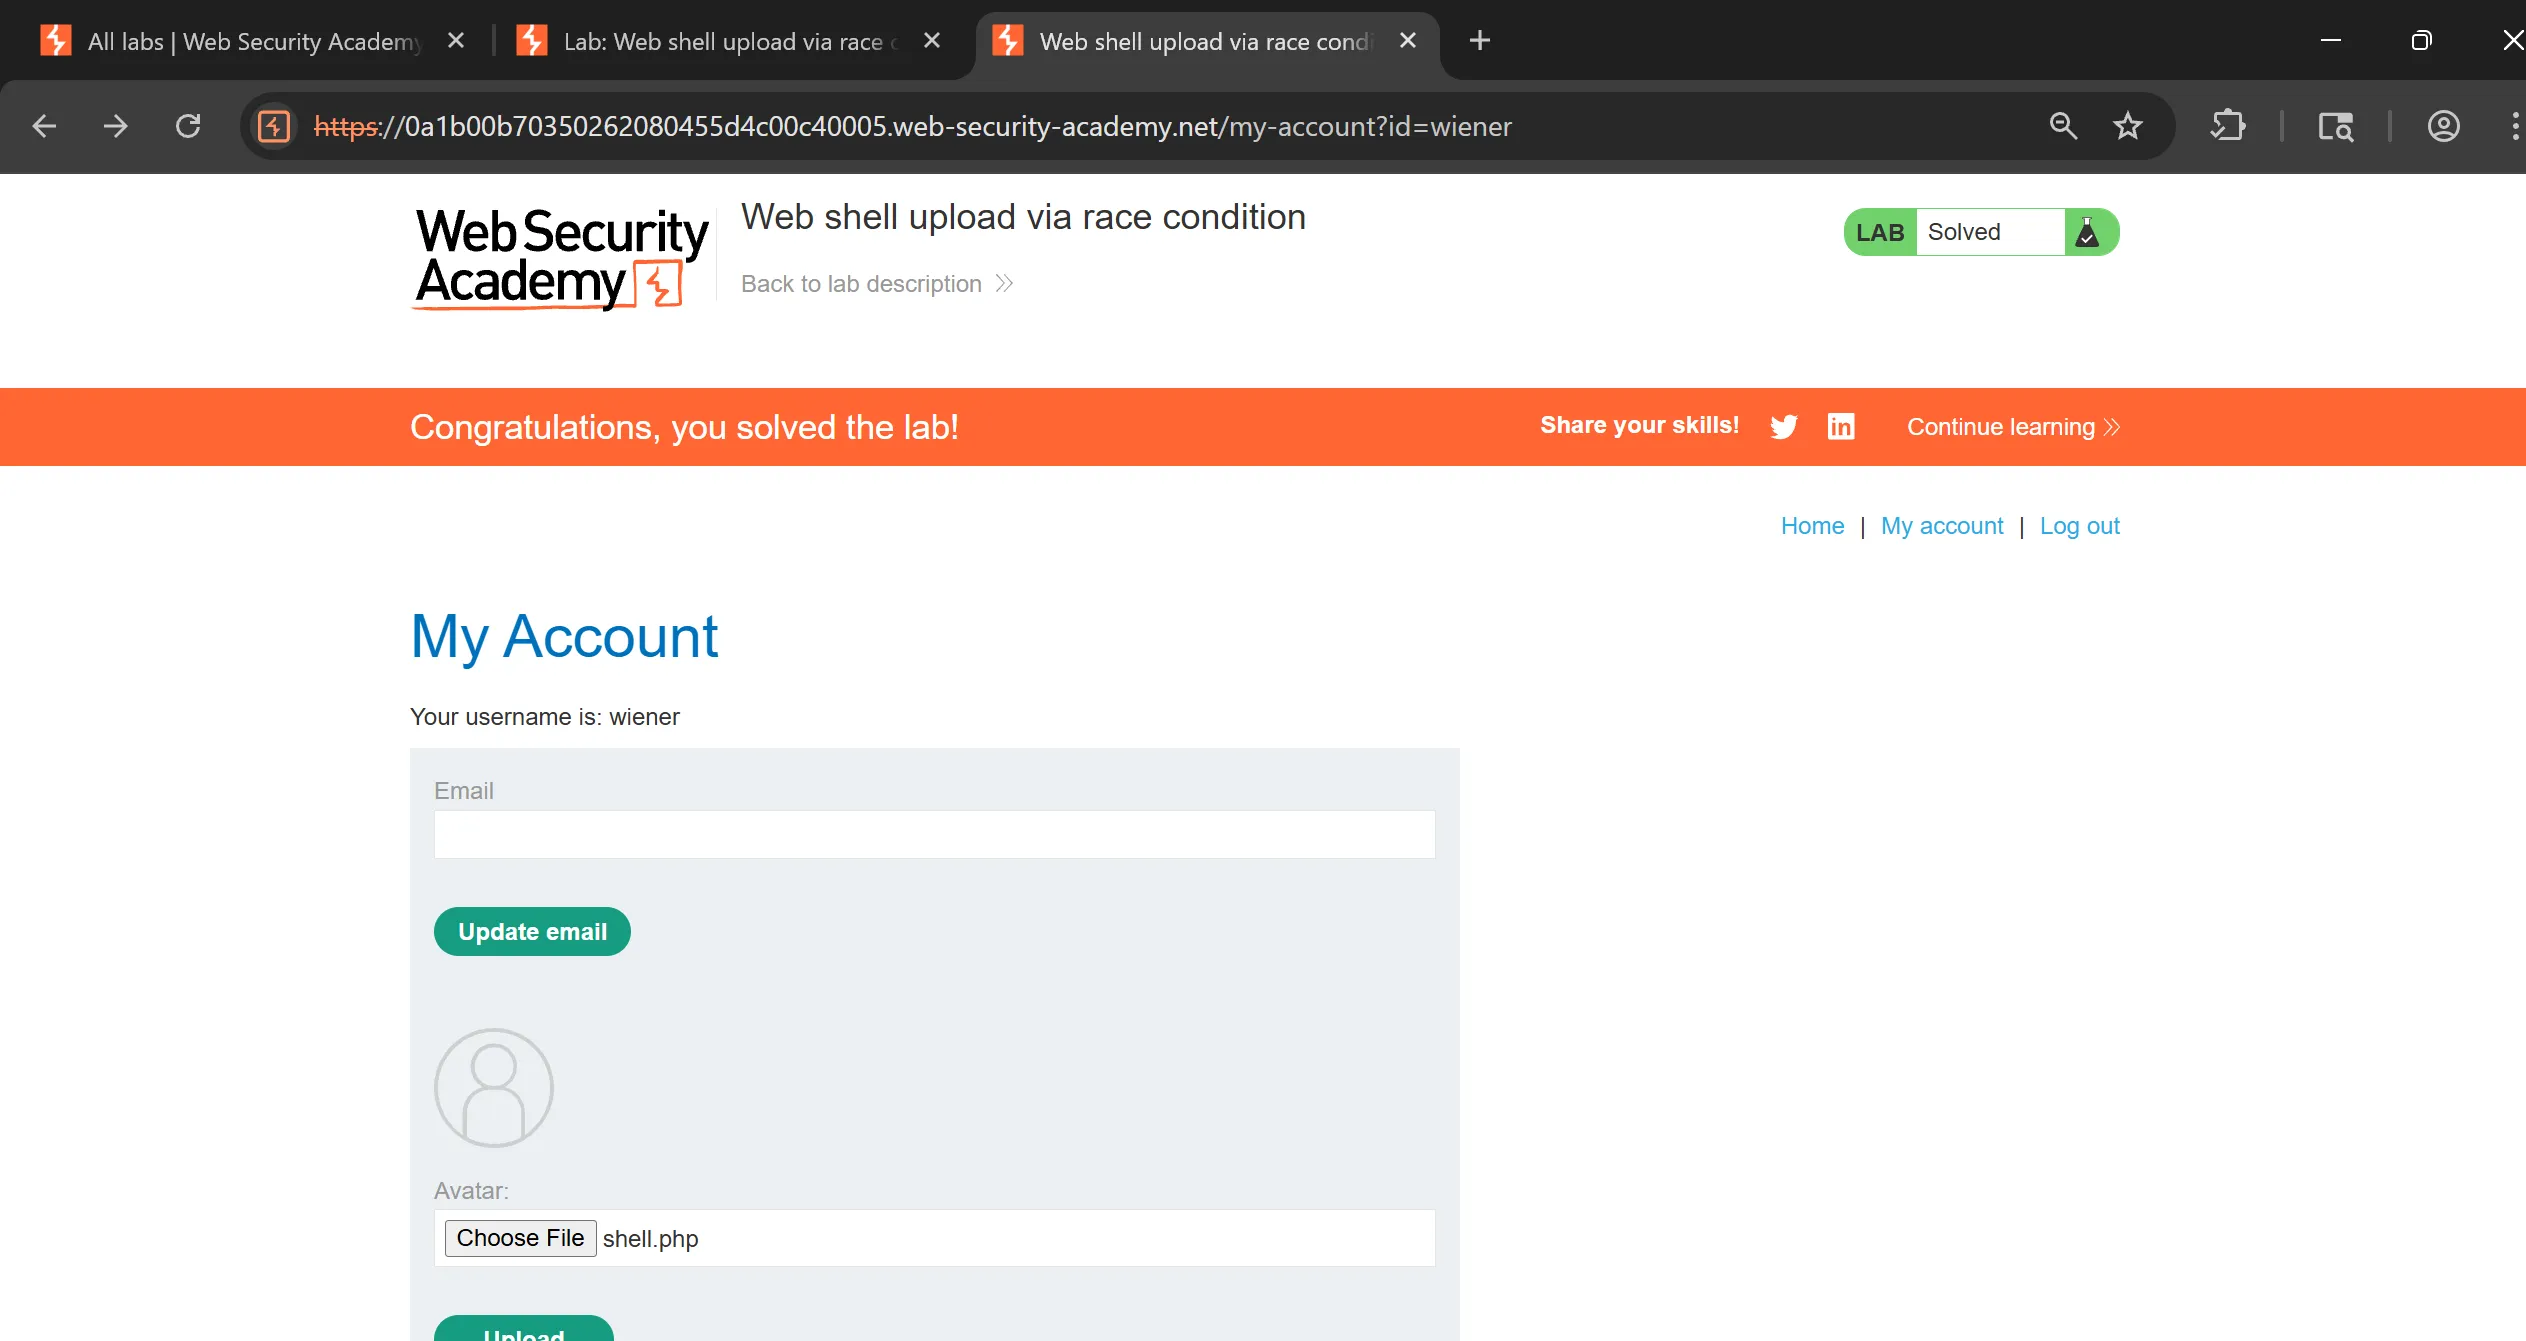
Task: Click the Twitter share icon
Action: coord(1783,427)
